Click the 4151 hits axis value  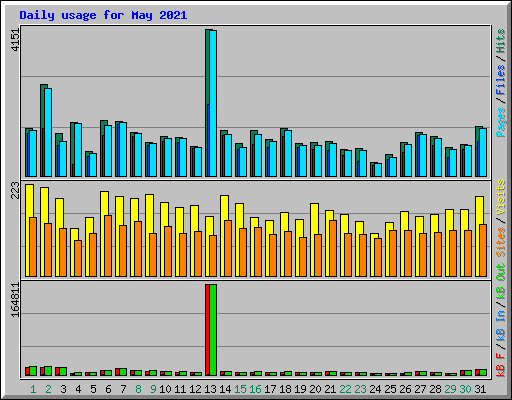click(15, 40)
